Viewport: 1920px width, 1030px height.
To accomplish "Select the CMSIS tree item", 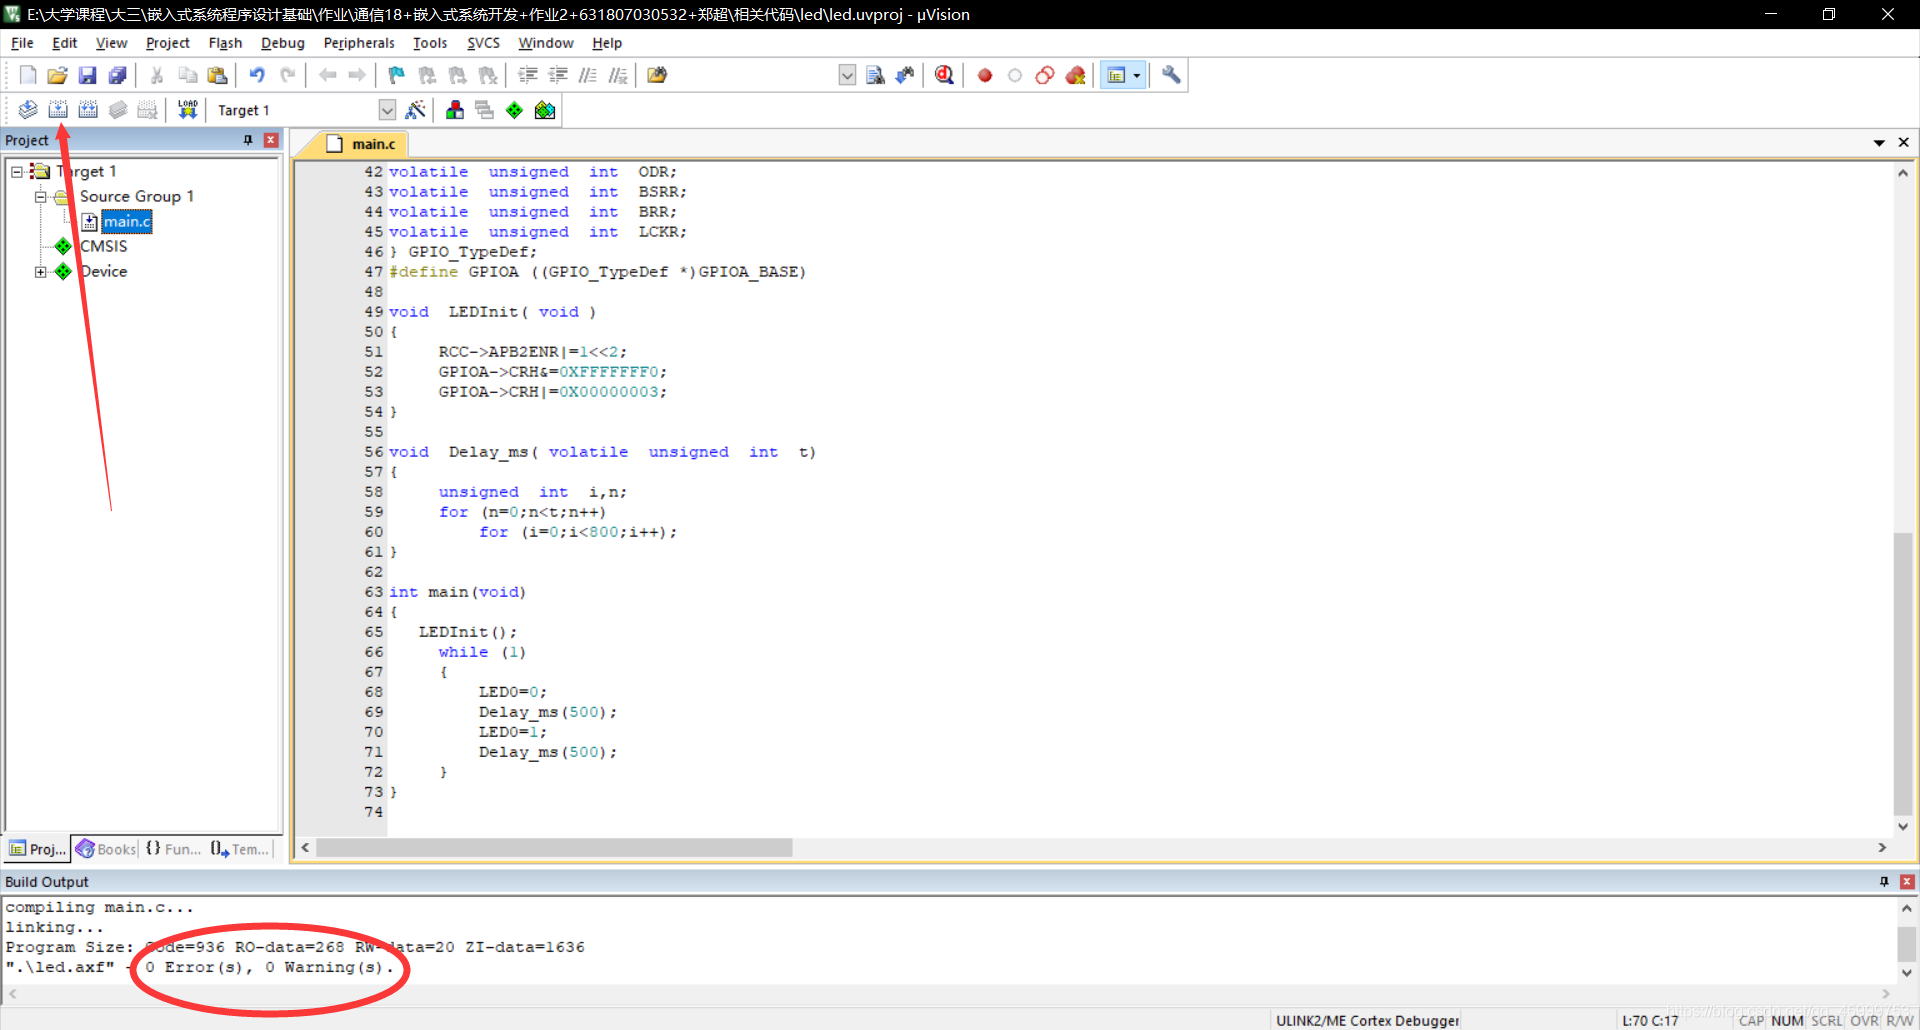I will point(104,247).
